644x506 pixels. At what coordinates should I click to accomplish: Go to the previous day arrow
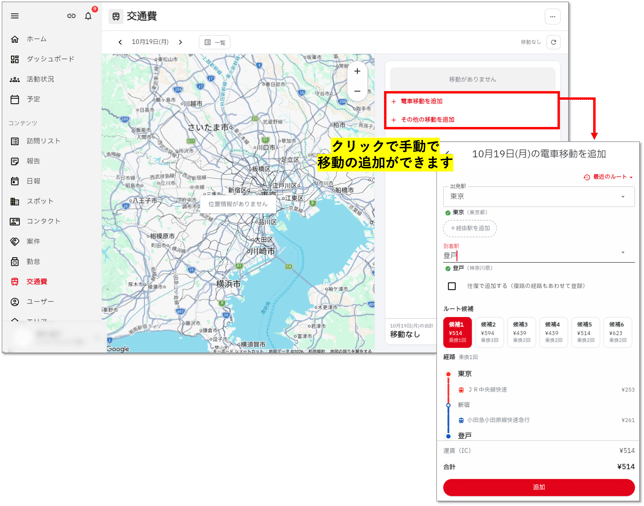click(120, 42)
